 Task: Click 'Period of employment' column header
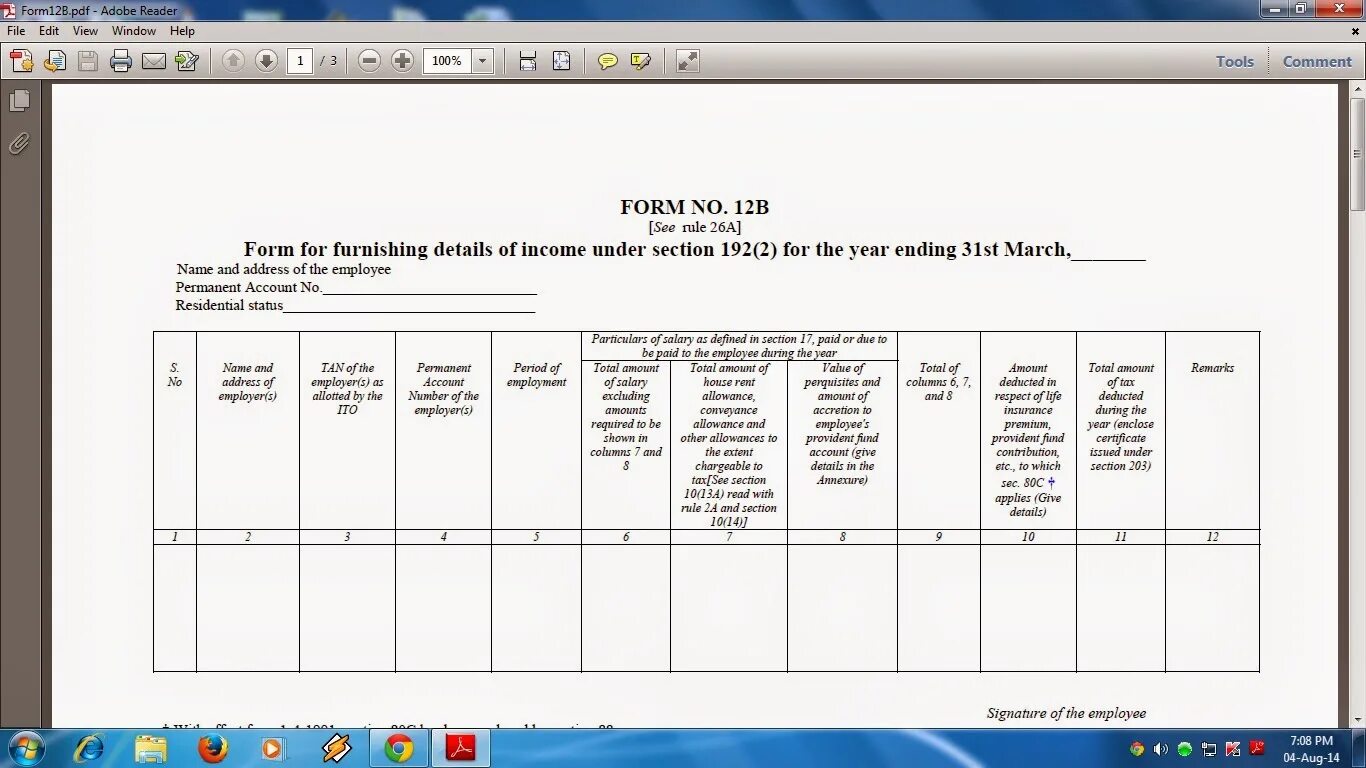pyautogui.click(x=536, y=375)
